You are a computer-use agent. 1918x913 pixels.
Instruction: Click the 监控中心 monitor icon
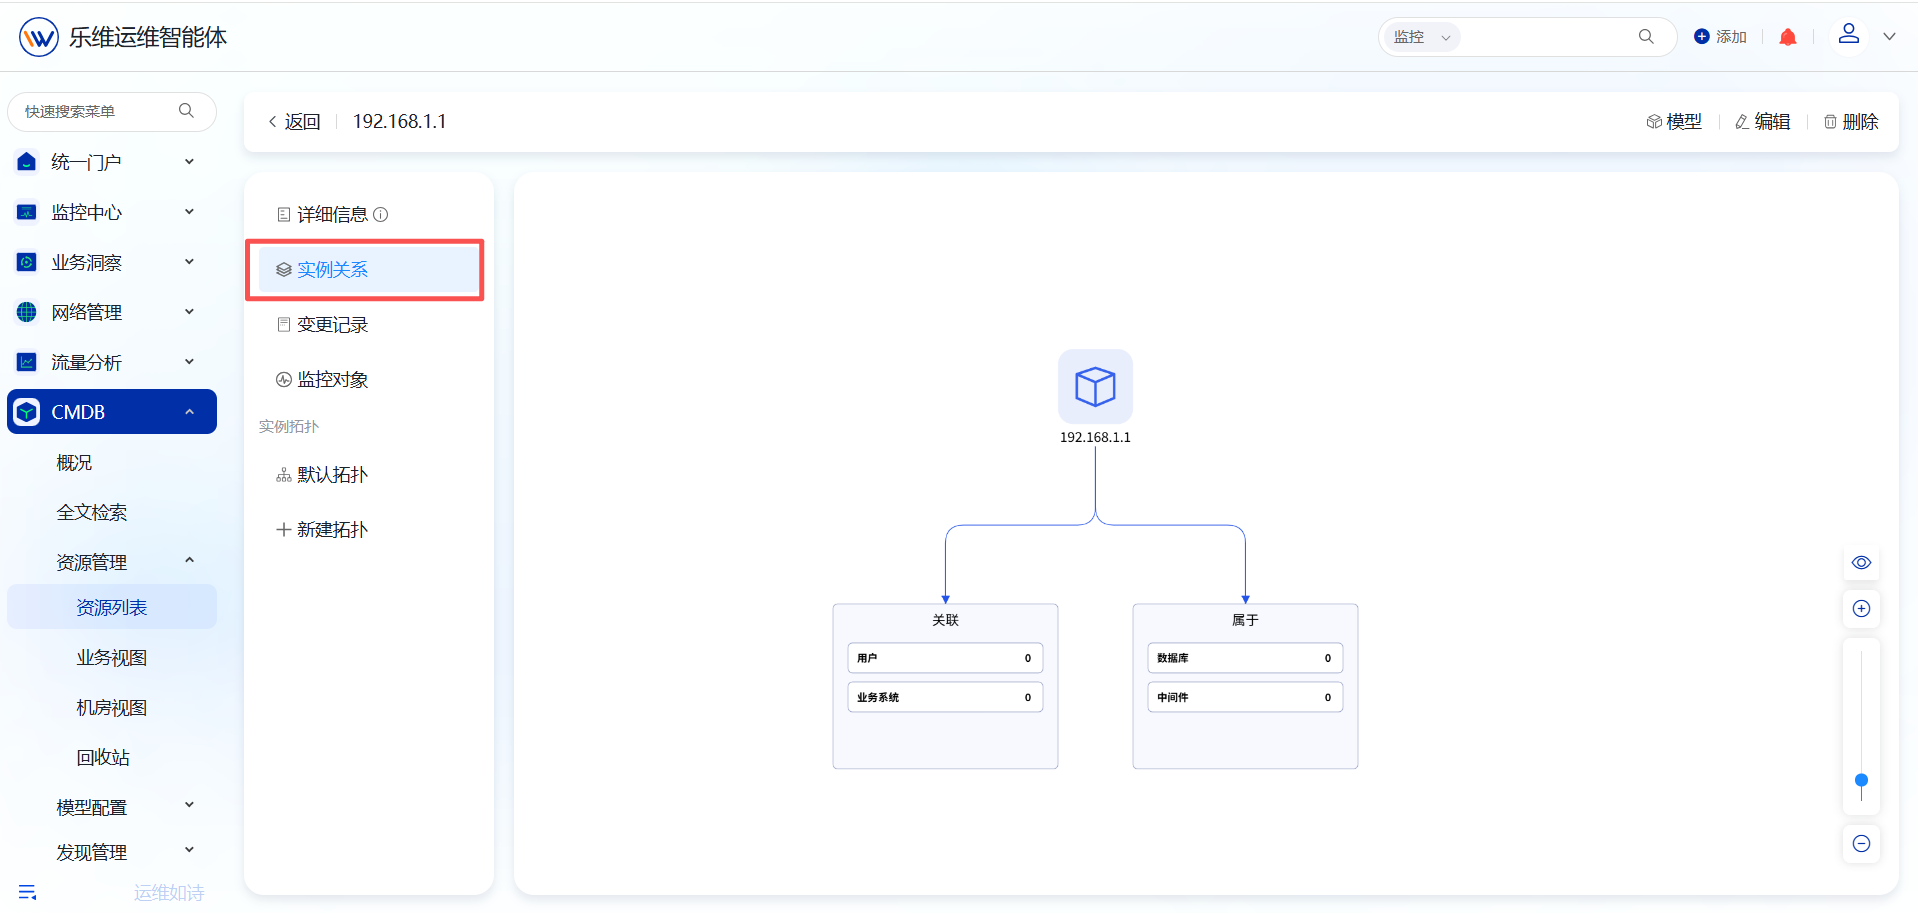coord(27,212)
